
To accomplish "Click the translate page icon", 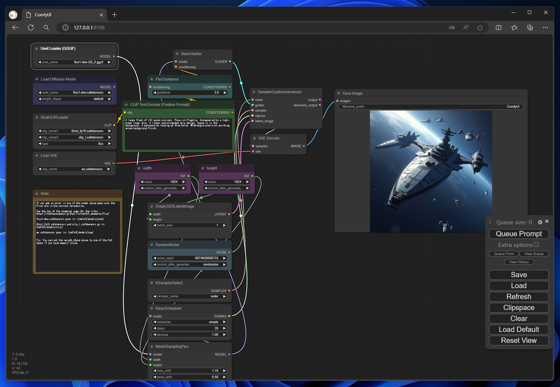I will [452, 27].
